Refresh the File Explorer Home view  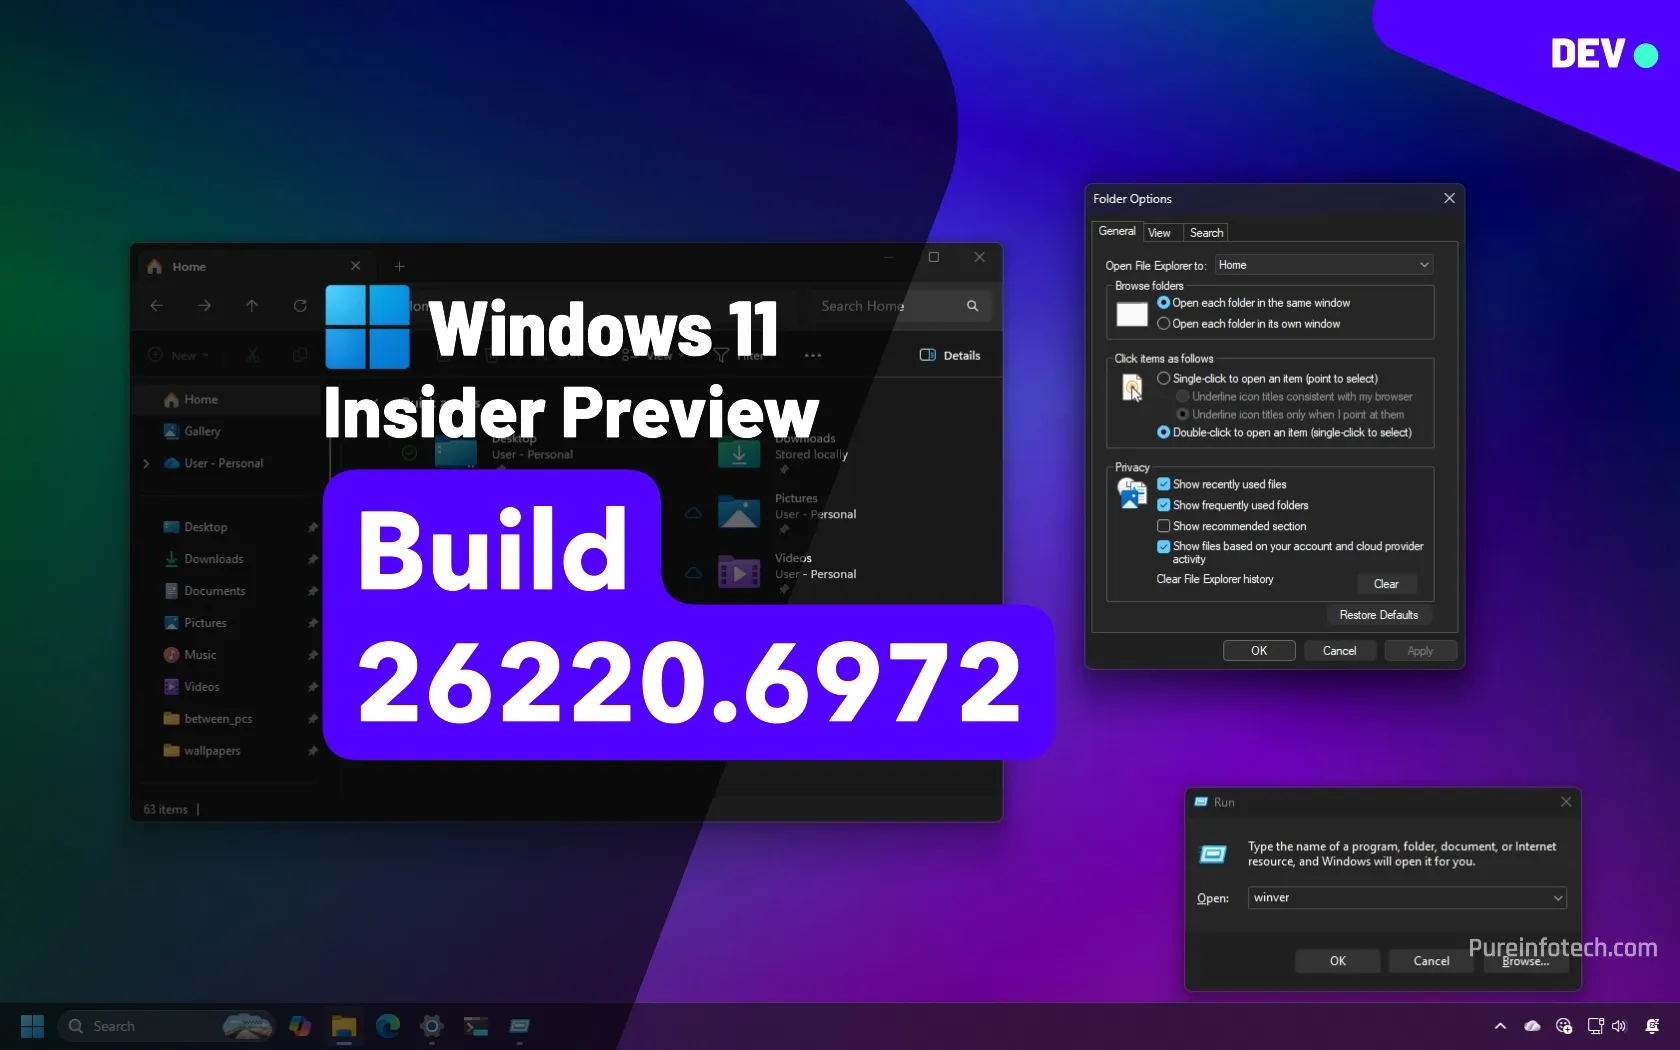300,306
